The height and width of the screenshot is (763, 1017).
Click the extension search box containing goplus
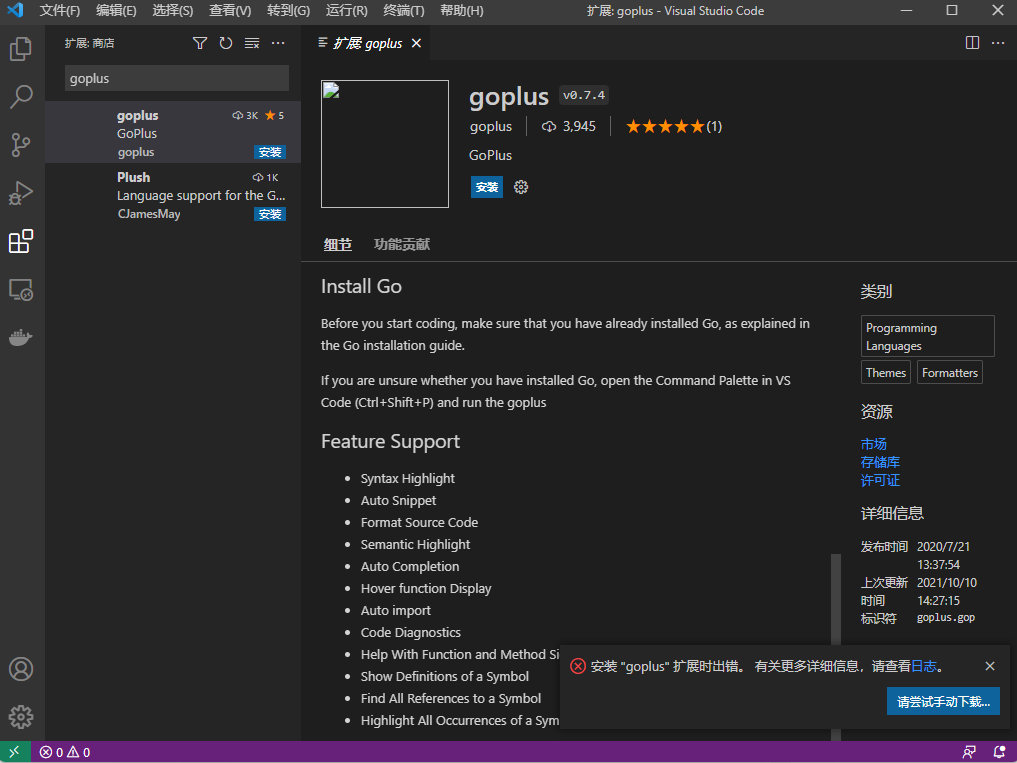point(176,78)
